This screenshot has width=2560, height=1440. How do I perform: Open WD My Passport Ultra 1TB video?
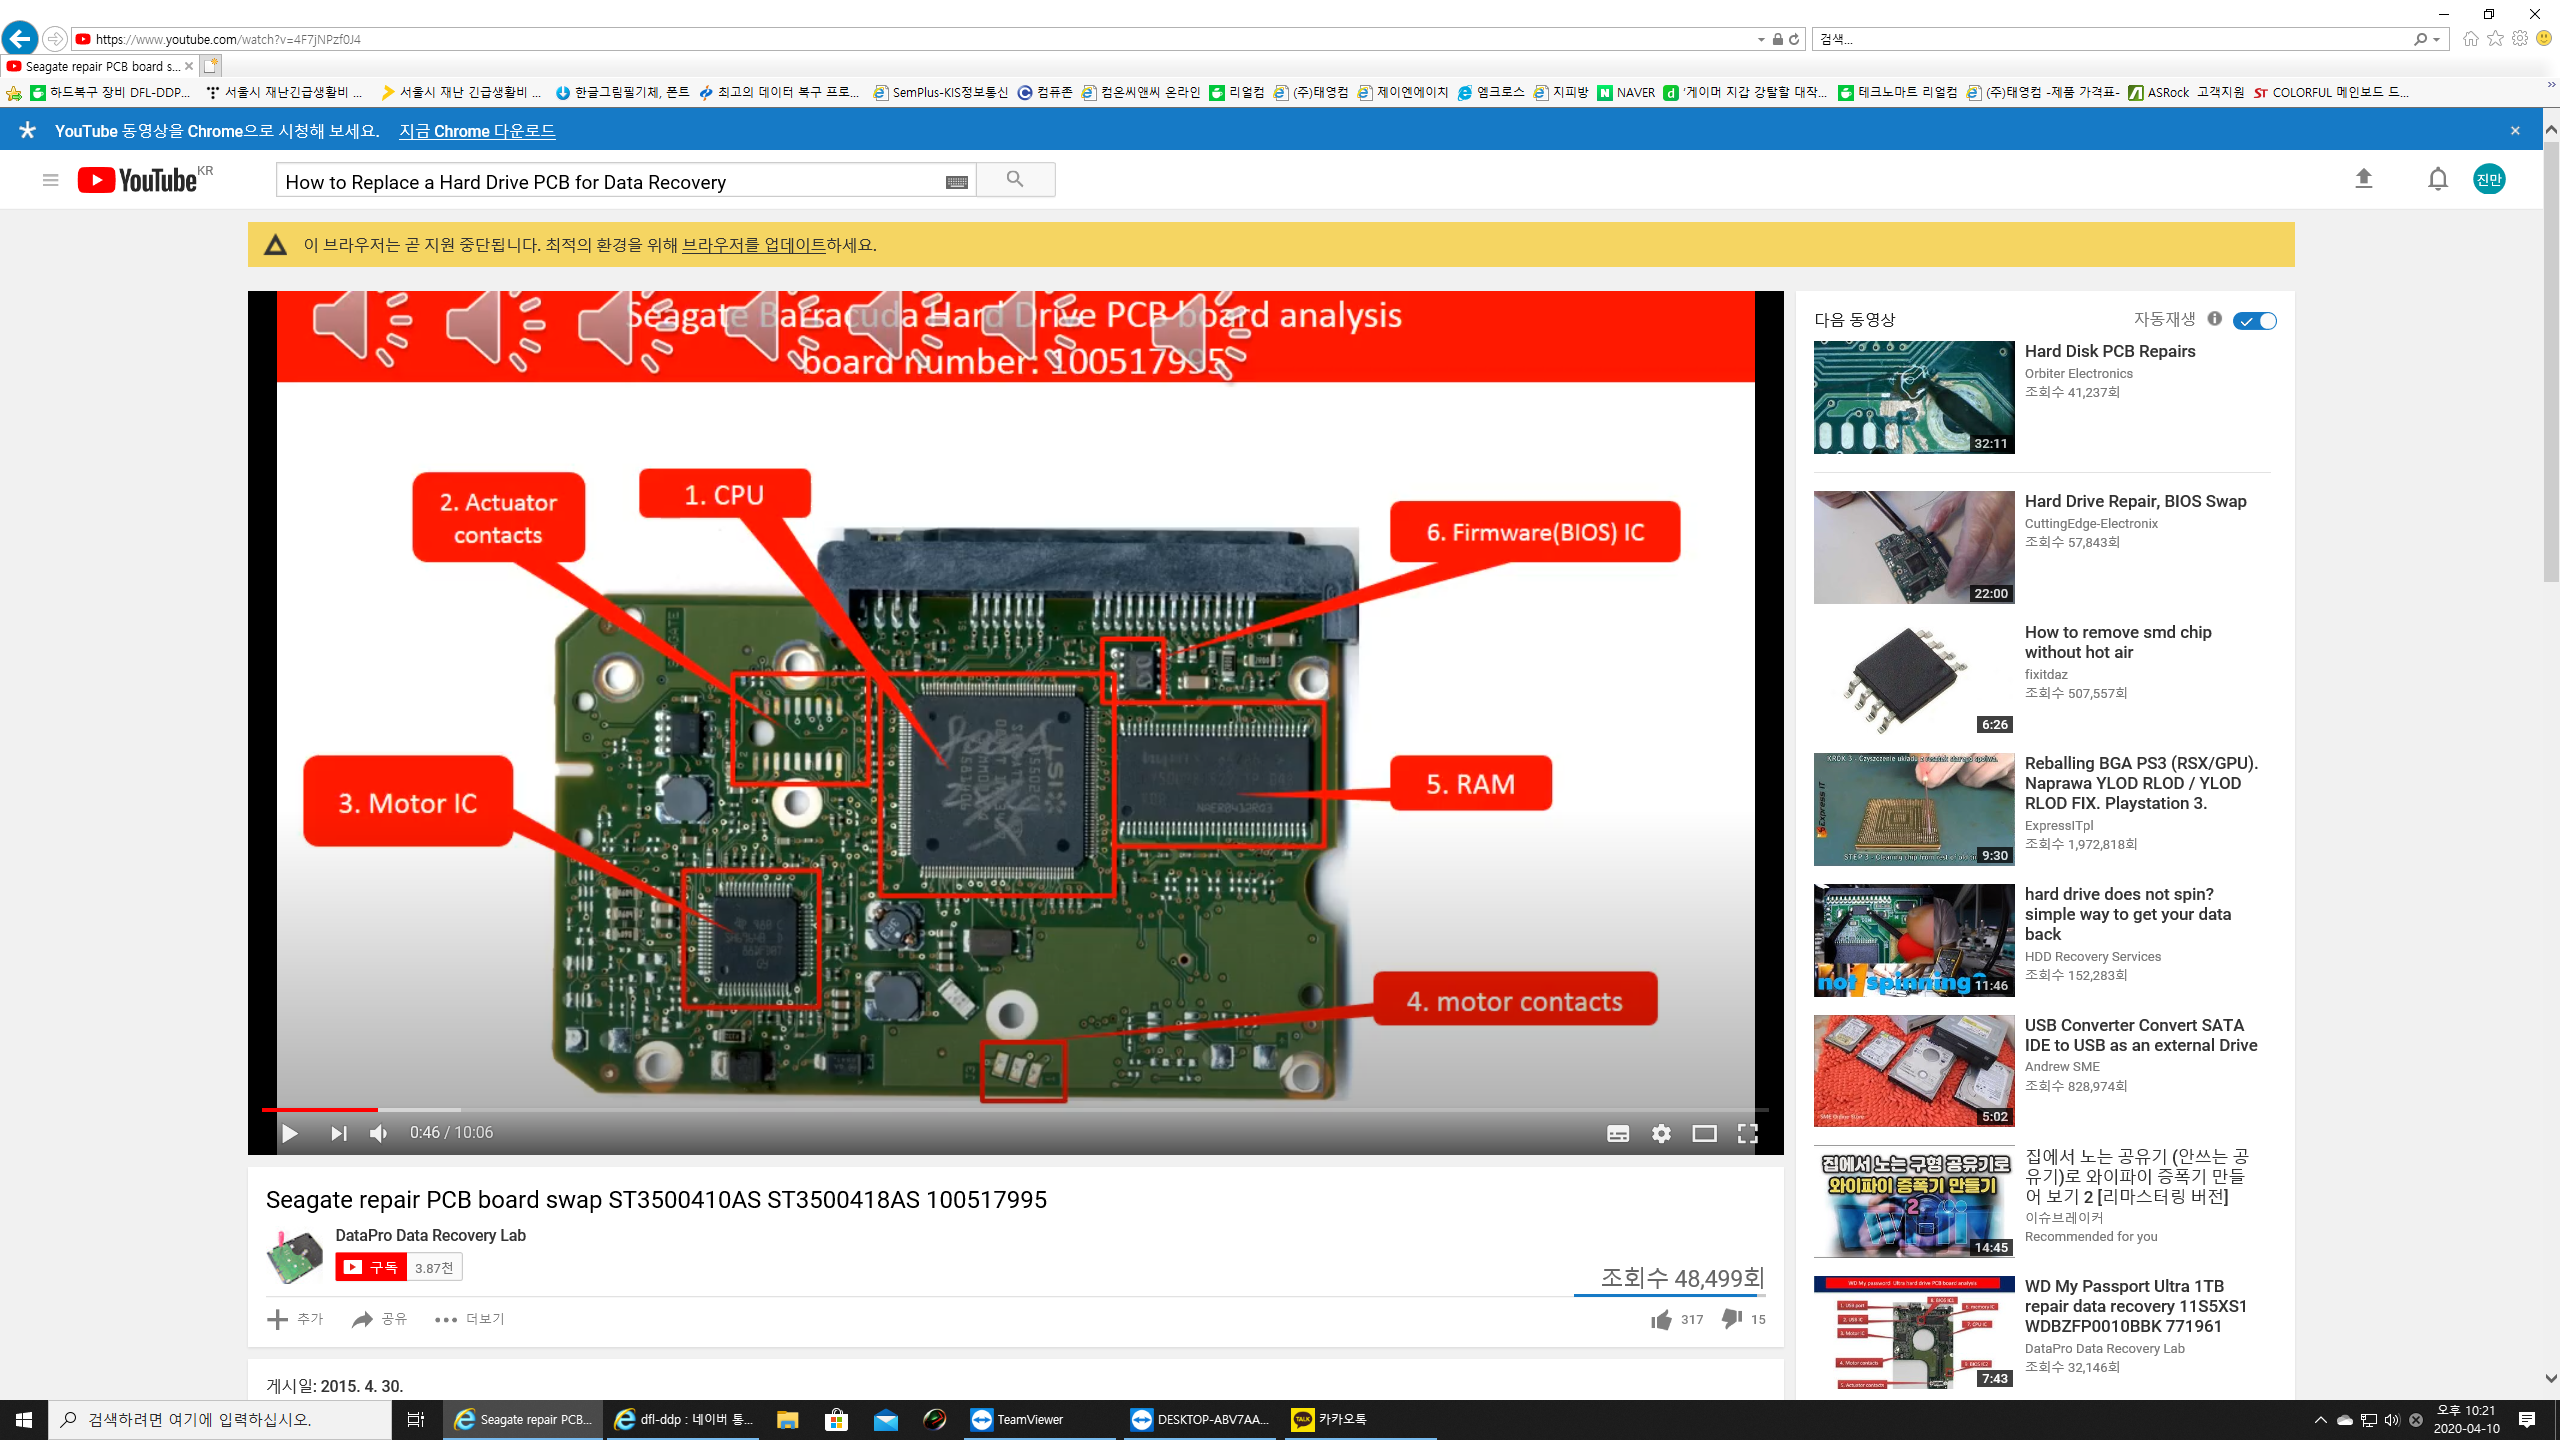click(2135, 1306)
